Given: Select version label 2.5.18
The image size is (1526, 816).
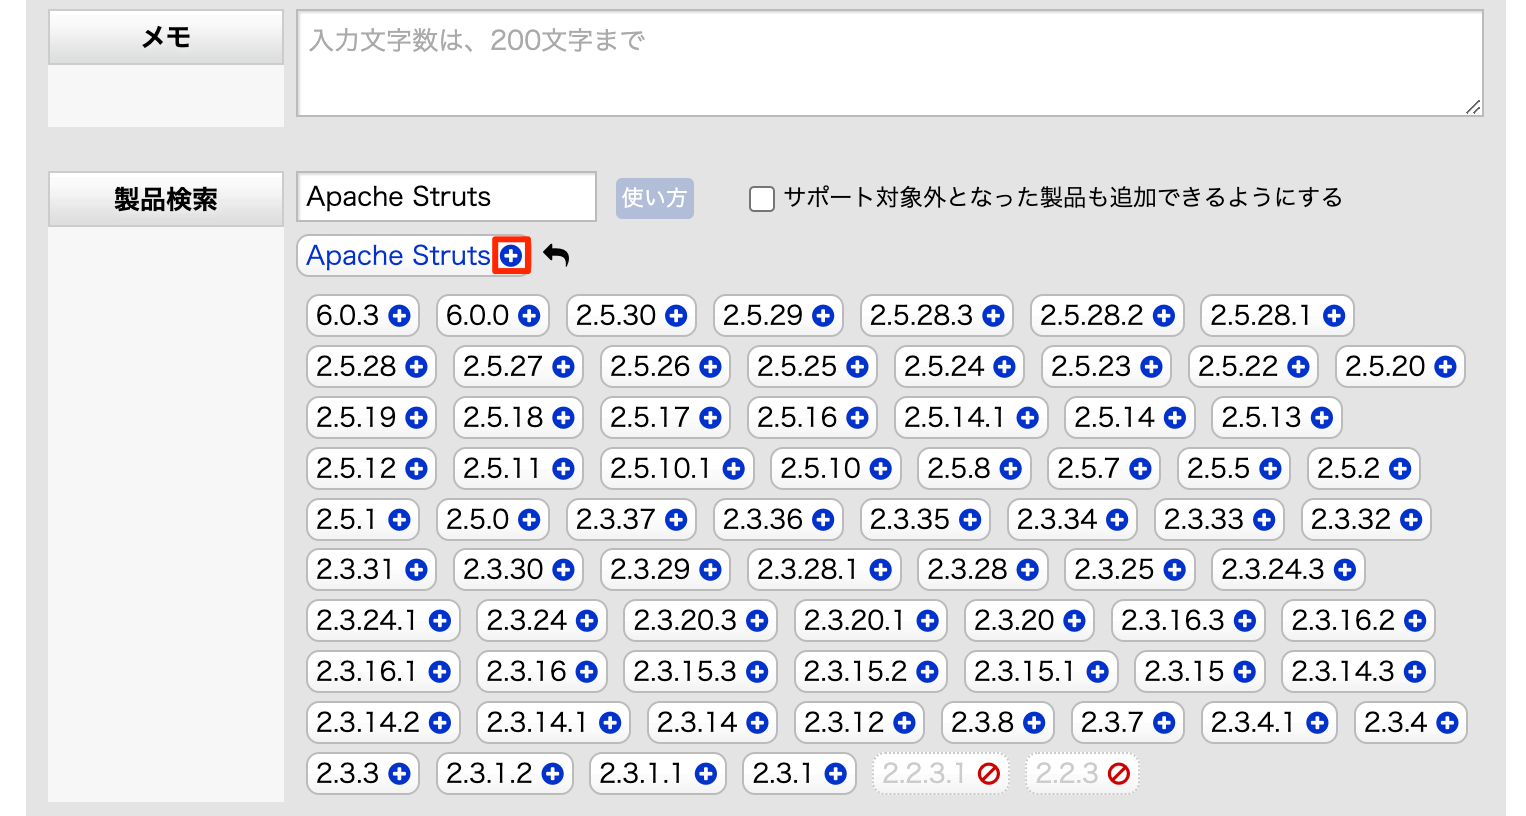Looking at the screenshot, I should [x=503, y=418].
